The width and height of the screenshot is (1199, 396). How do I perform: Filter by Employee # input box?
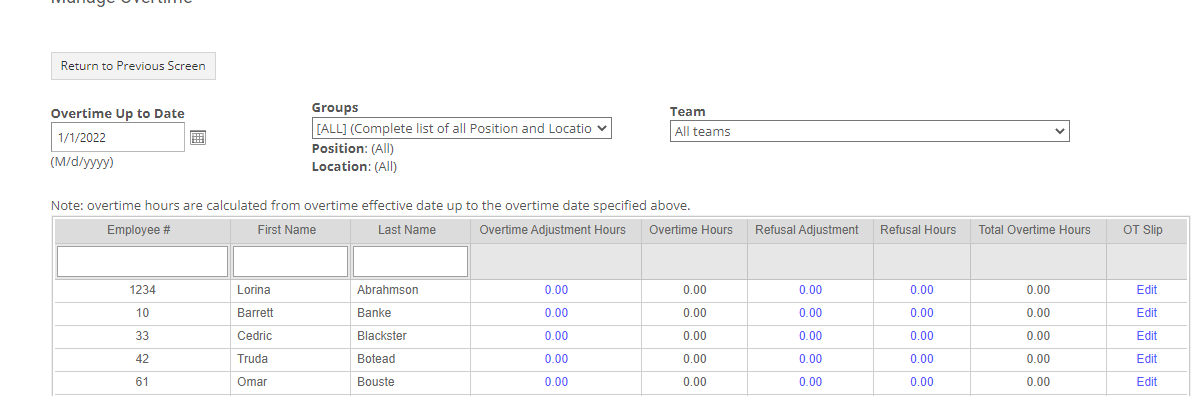[x=142, y=261]
